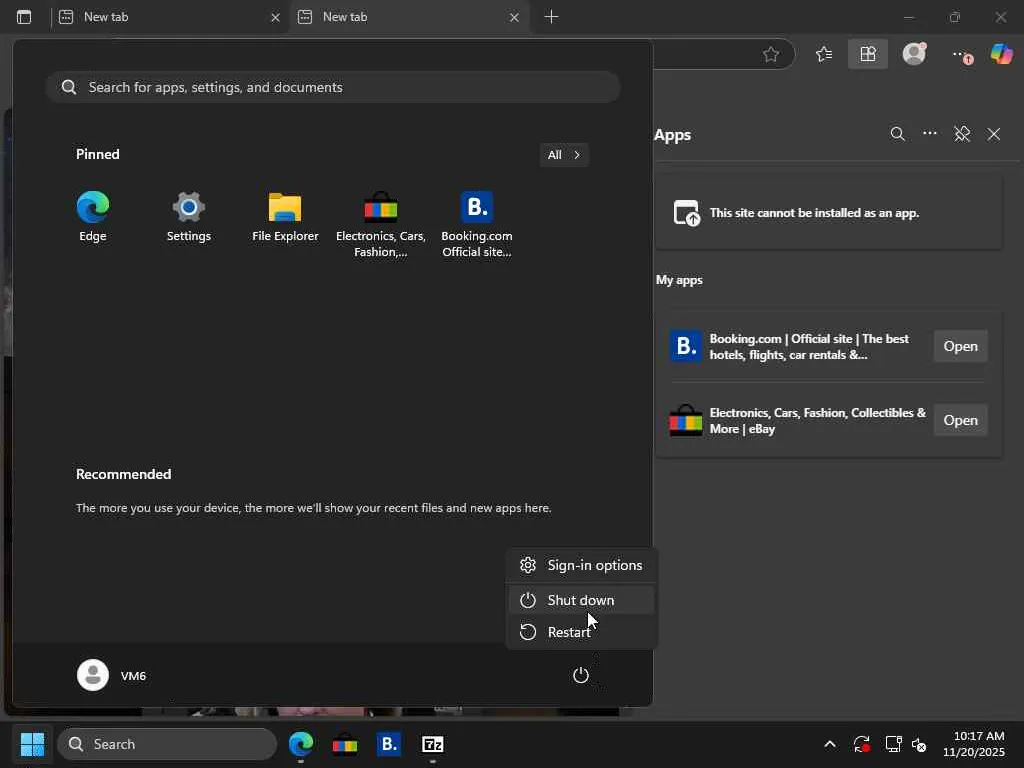The image size is (1024, 768).
Task: Open pinned Electronics, Cars, Fashion eBay app
Action: (x=381, y=225)
